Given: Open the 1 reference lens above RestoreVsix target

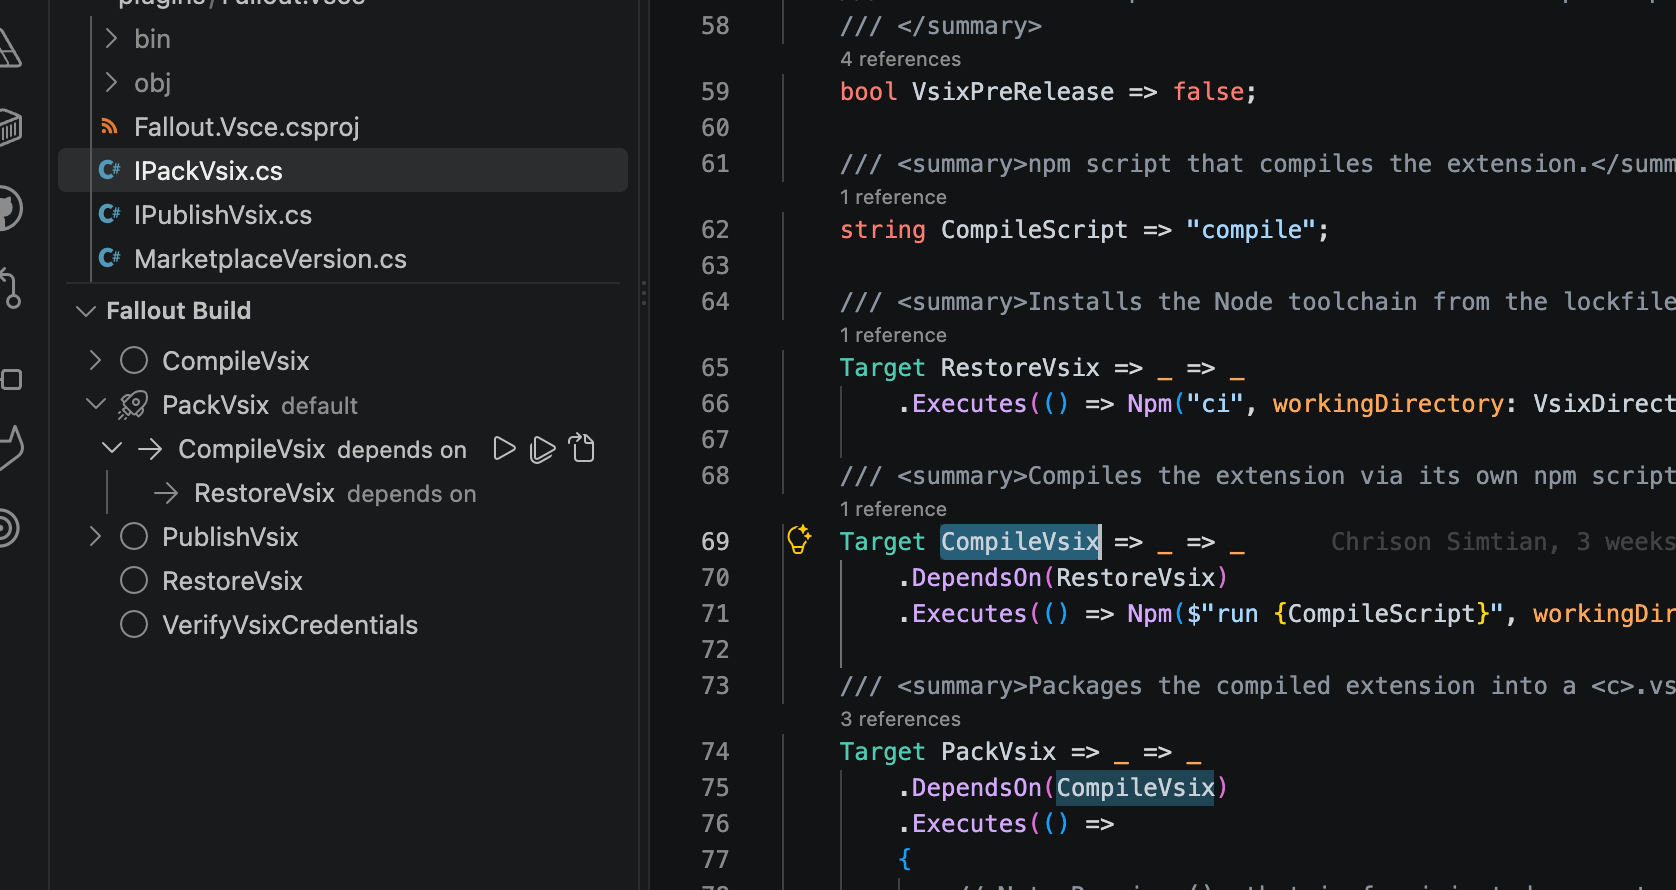Looking at the screenshot, I should click(x=893, y=335).
